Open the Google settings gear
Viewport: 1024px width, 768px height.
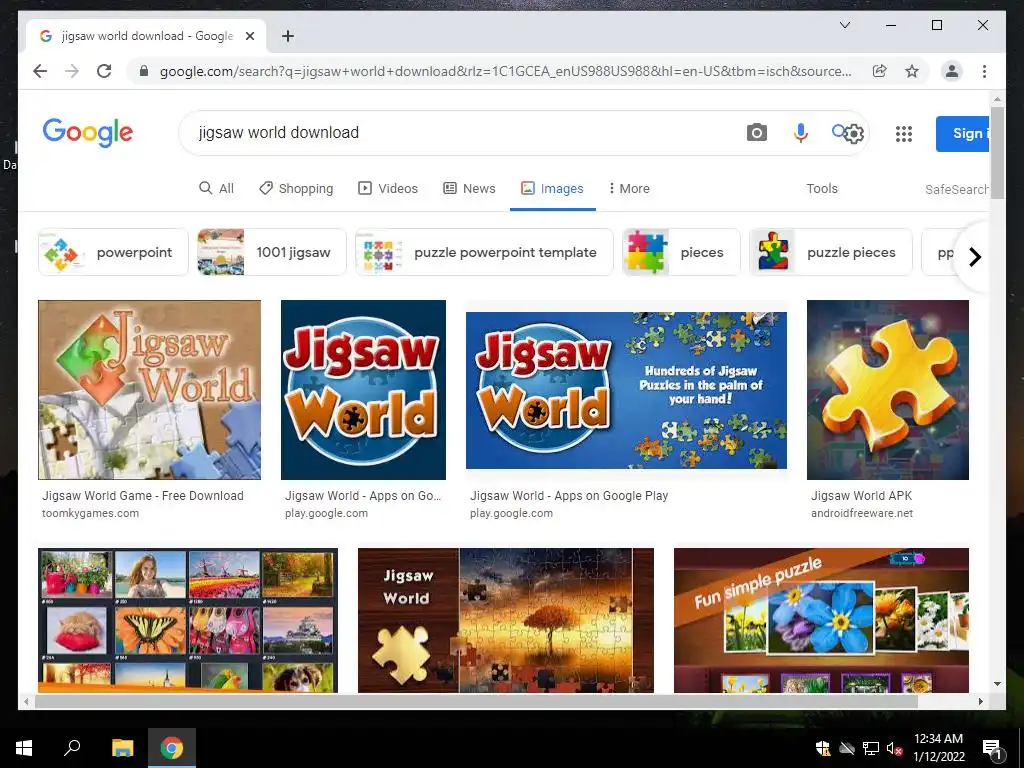click(854, 134)
